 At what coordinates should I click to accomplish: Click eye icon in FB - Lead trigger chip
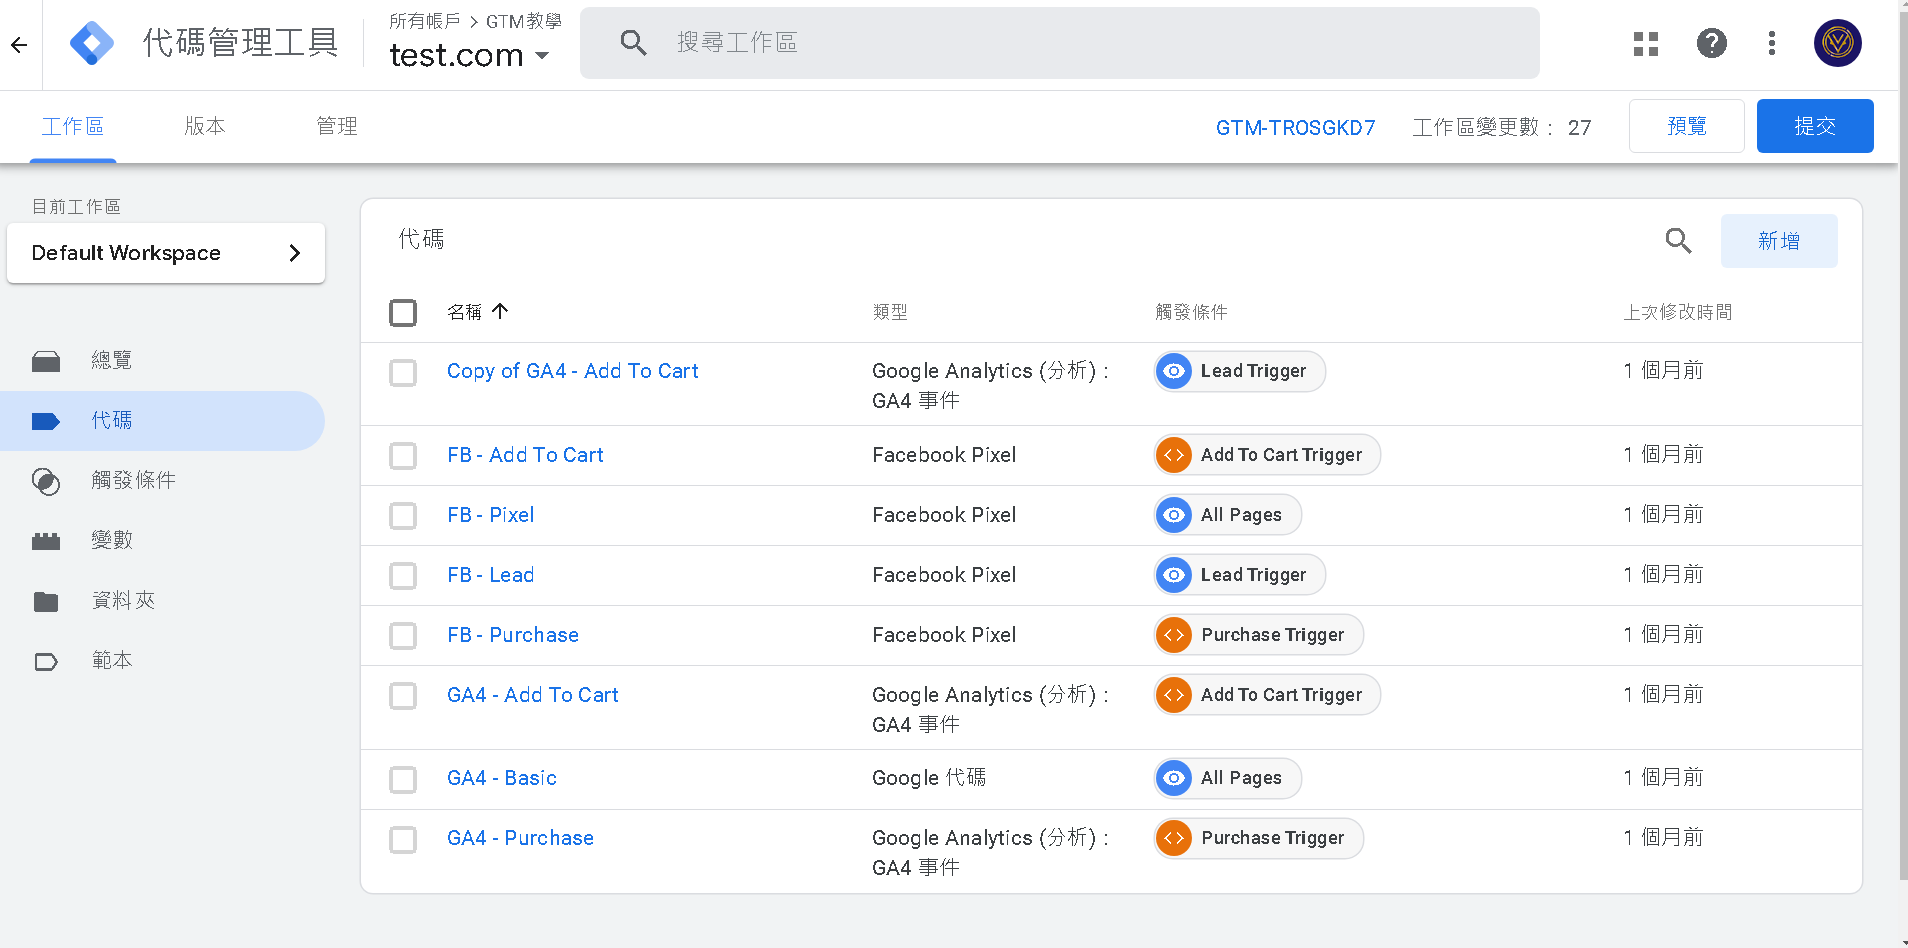pos(1174,575)
